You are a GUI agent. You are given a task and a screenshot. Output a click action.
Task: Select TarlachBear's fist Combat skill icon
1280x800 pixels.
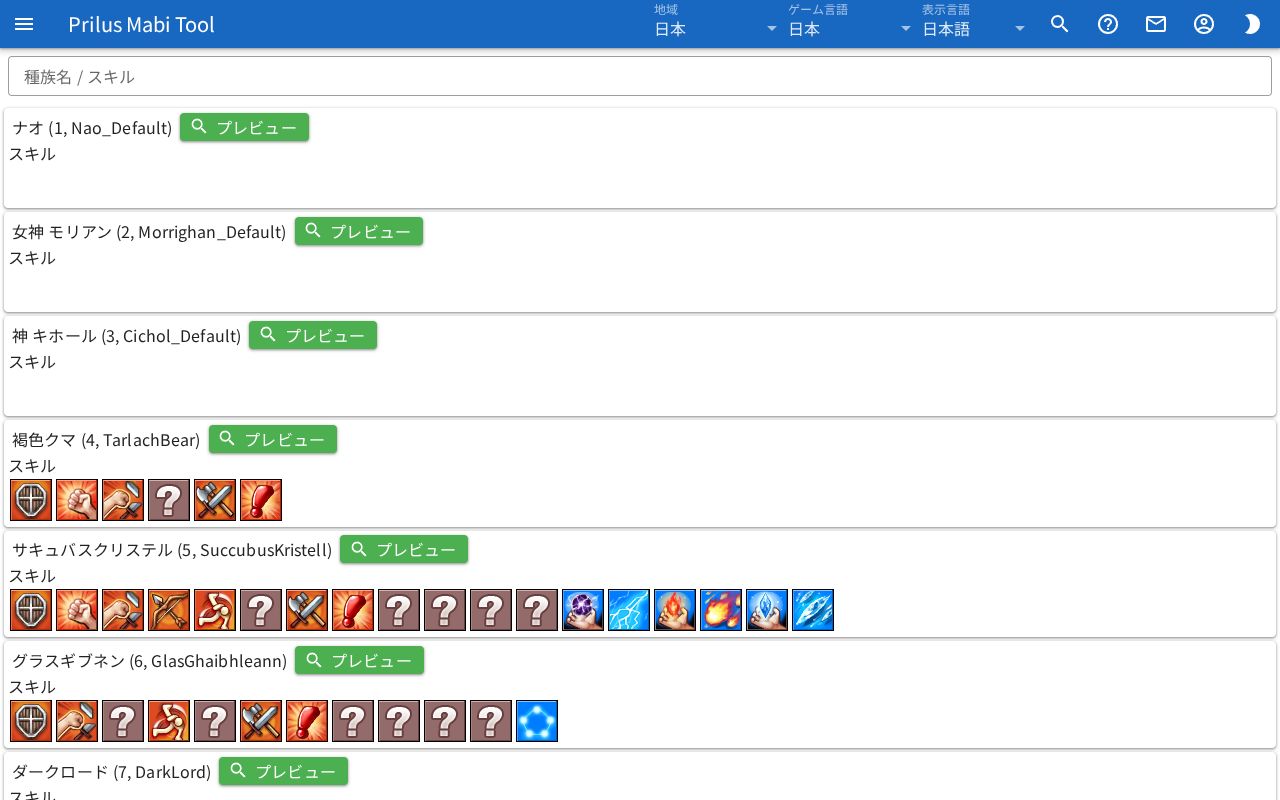77,500
